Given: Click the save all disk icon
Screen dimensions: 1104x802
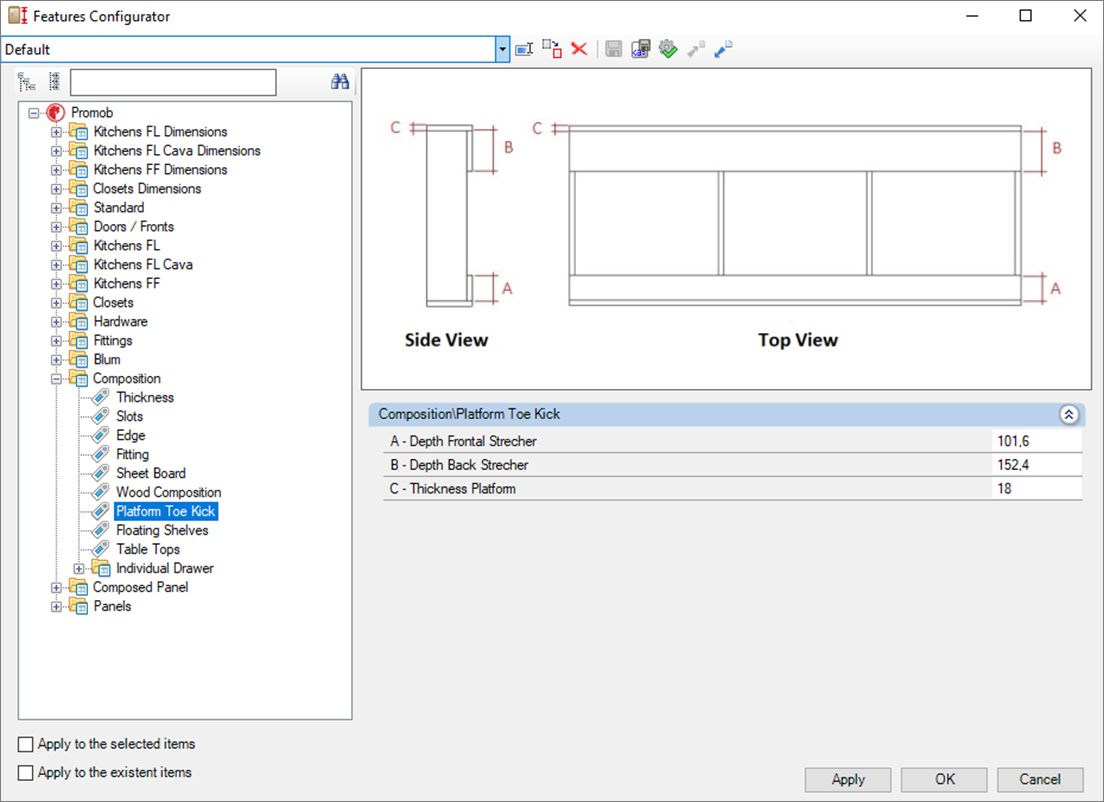Looking at the screenshot, I should (x=642, y=49).
